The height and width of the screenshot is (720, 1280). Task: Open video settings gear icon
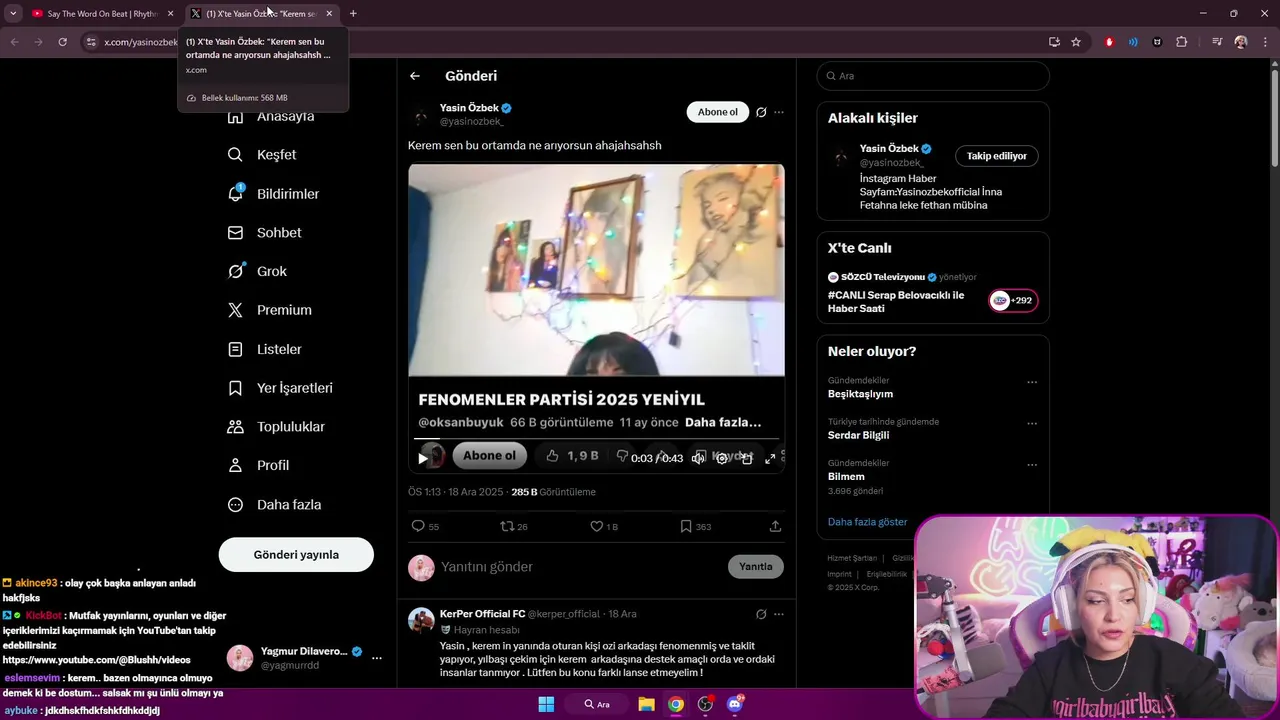pyautogui.click(x=721, y=458)
